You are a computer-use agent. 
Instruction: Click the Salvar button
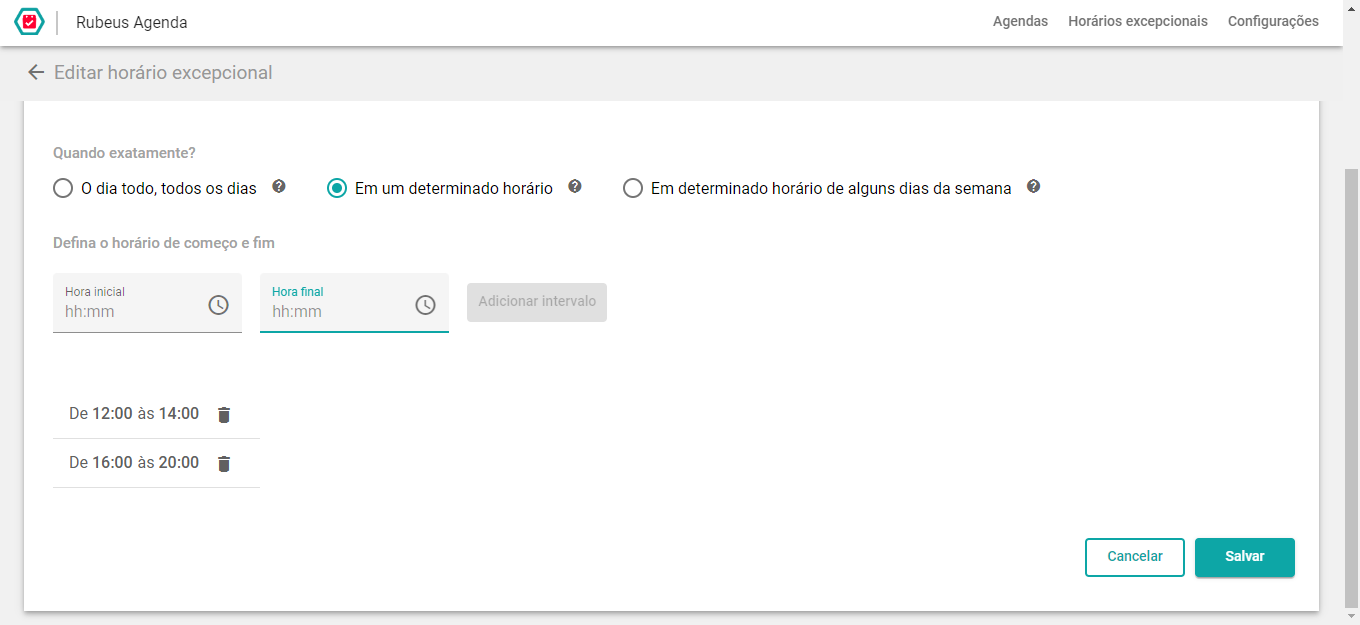pyautogui.click(x=1245, y=557)
